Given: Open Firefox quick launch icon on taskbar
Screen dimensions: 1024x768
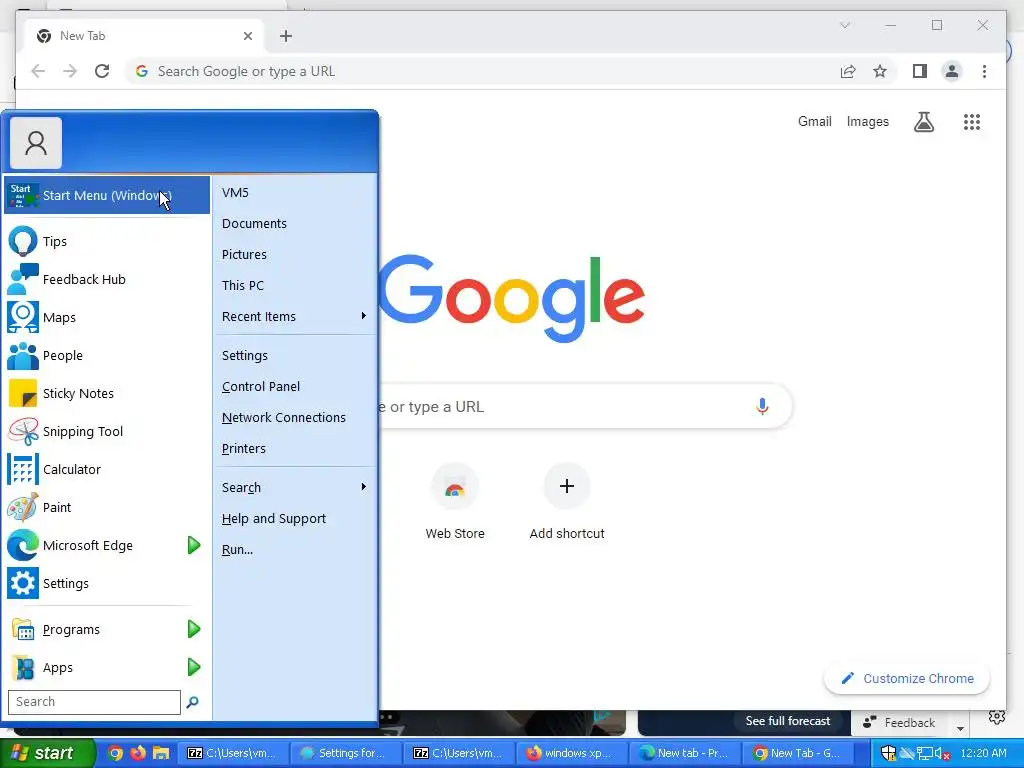Looking at the screenshot, I should point(138,753).
